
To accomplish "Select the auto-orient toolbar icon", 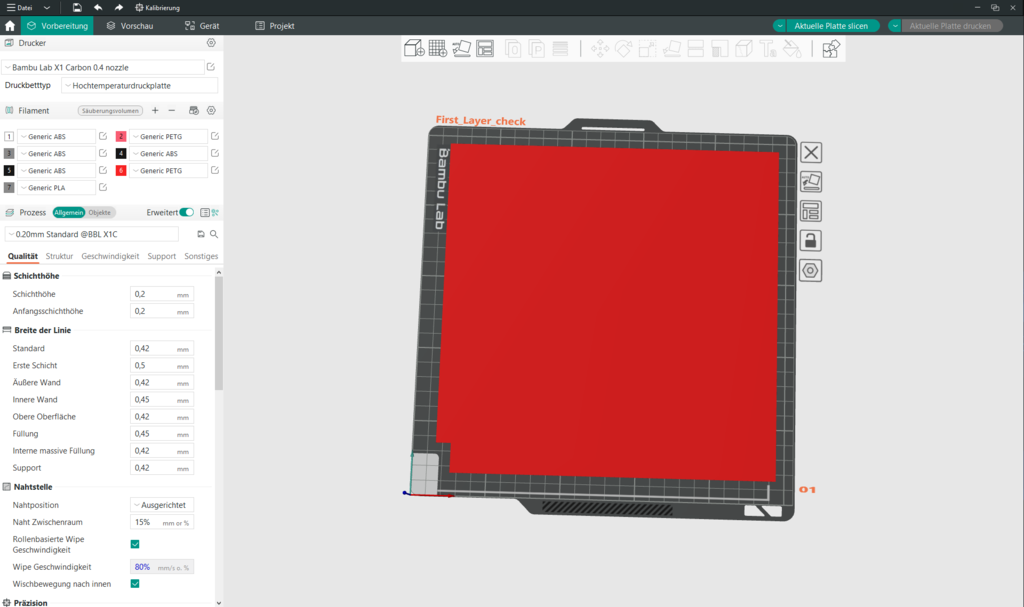I will [461, 47].
